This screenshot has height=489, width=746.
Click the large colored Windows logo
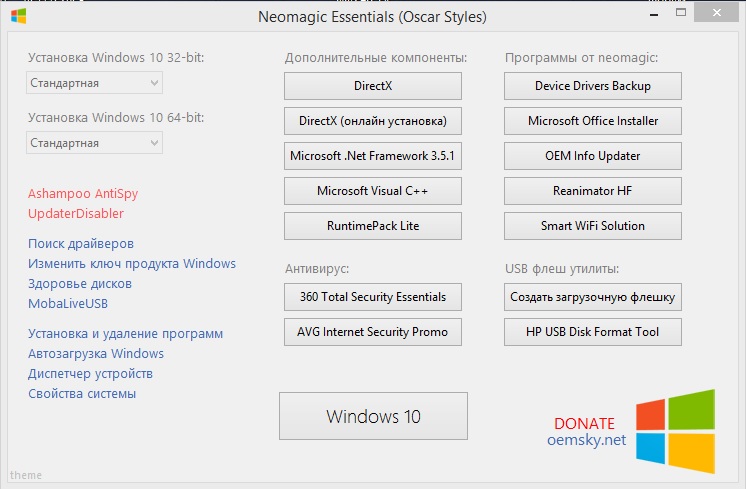pyautogui.click(x=676, y=431)
